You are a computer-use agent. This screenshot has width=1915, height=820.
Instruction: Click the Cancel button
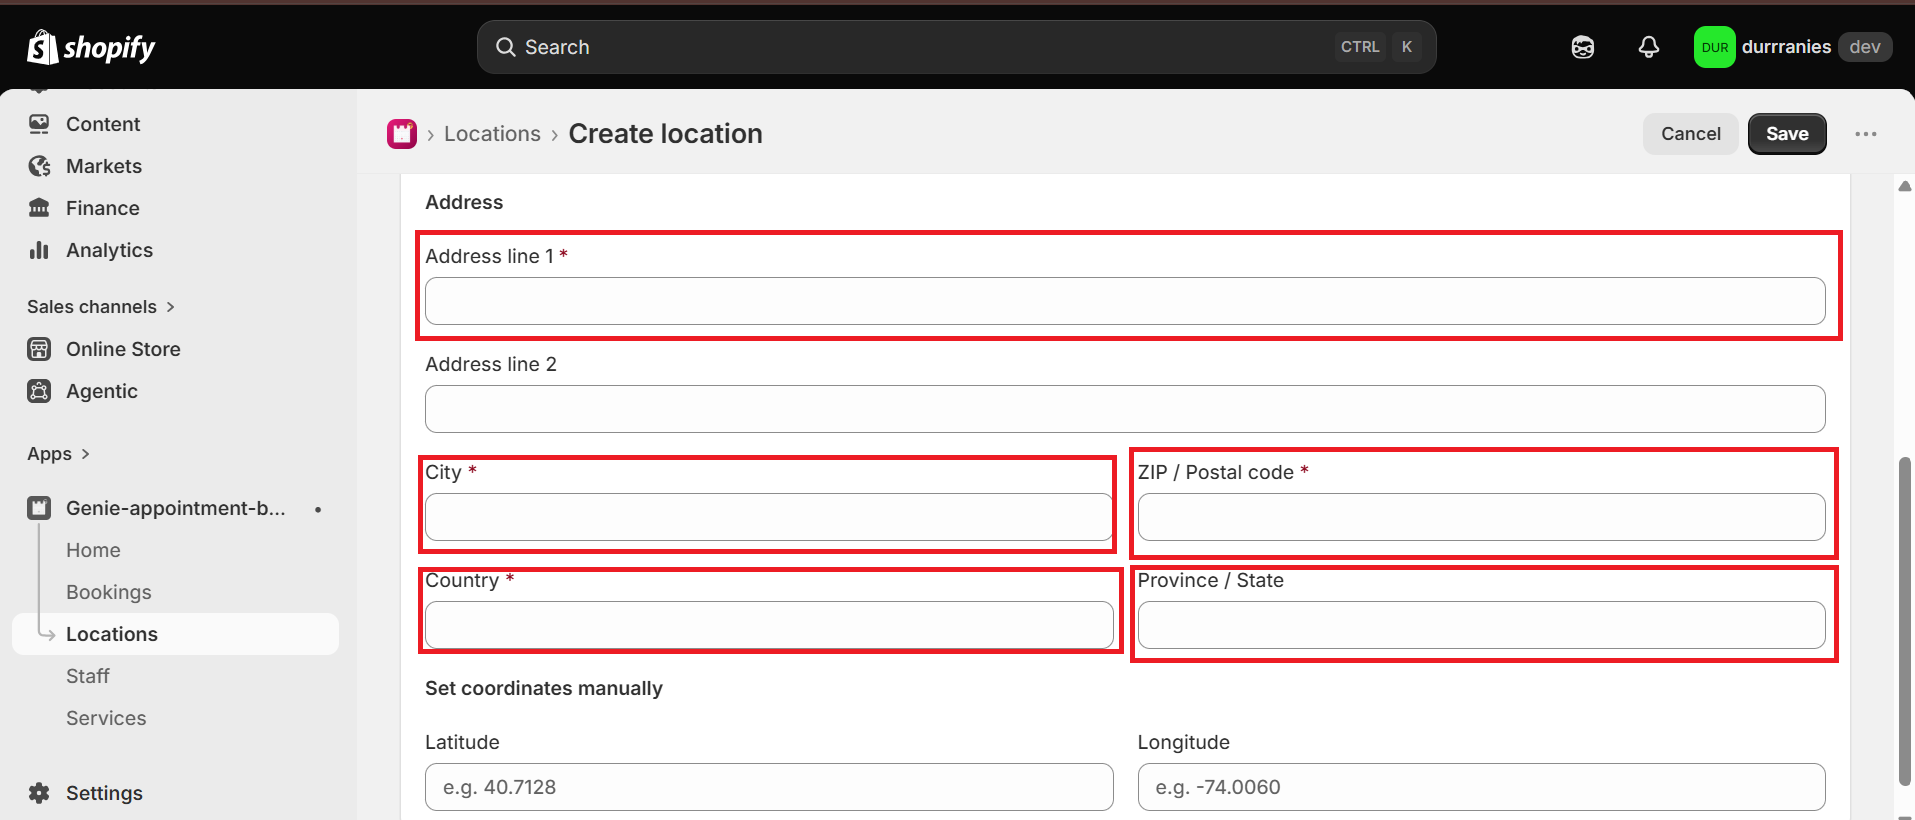tap(1691, 134)
